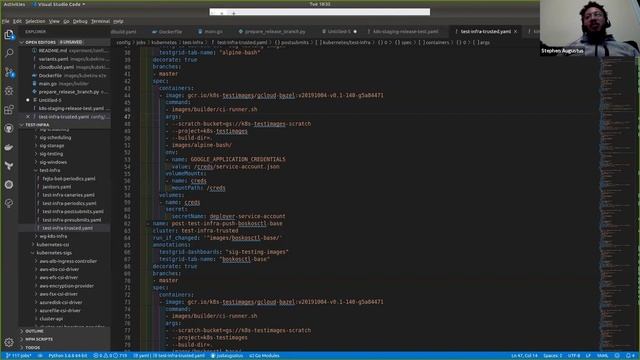Open janitors.yaml in file tree

(x=57, y=187)
